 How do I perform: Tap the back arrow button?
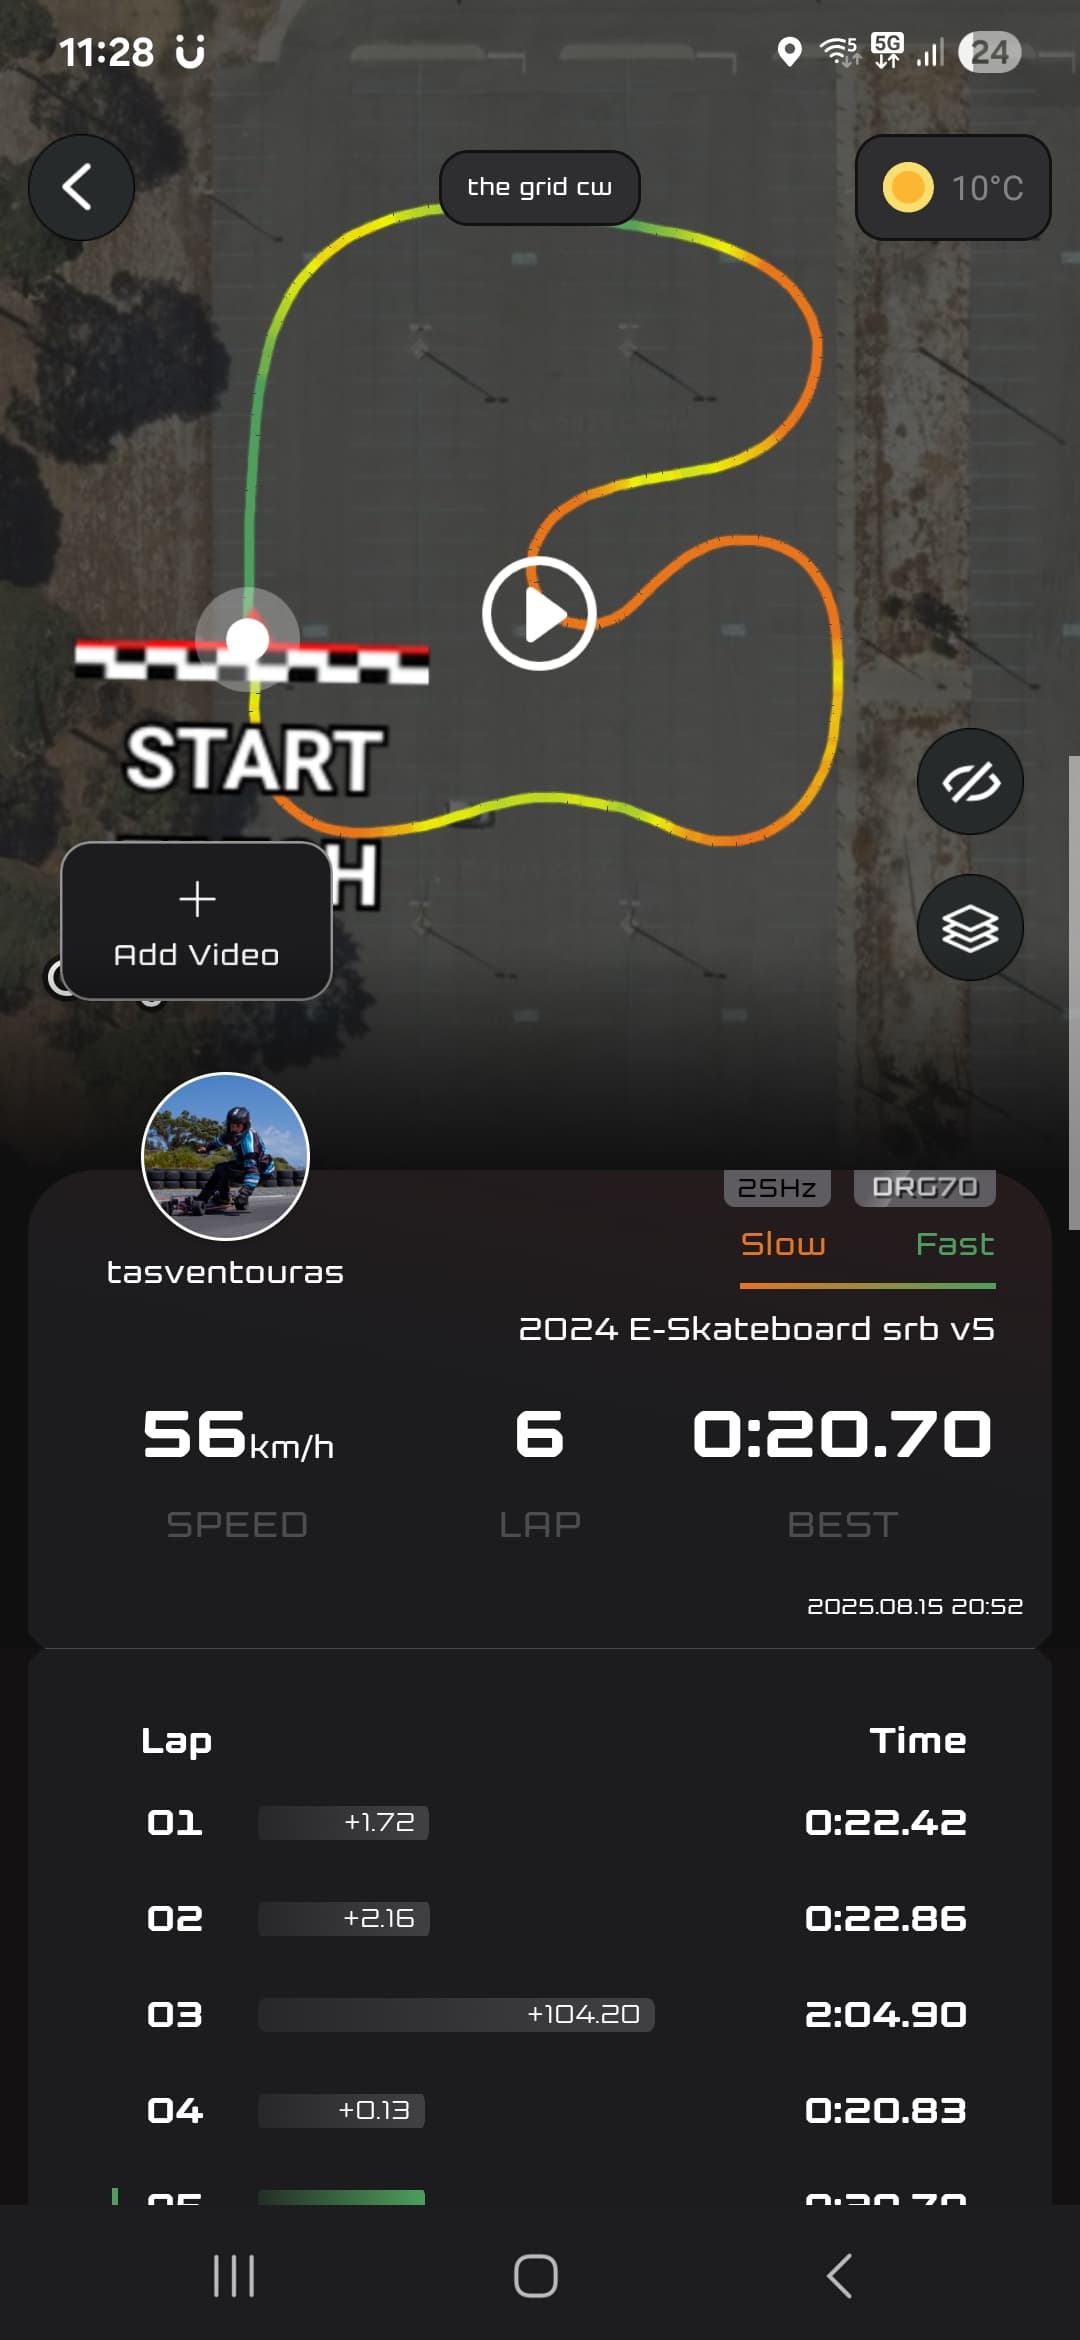(x=81, y=187)
